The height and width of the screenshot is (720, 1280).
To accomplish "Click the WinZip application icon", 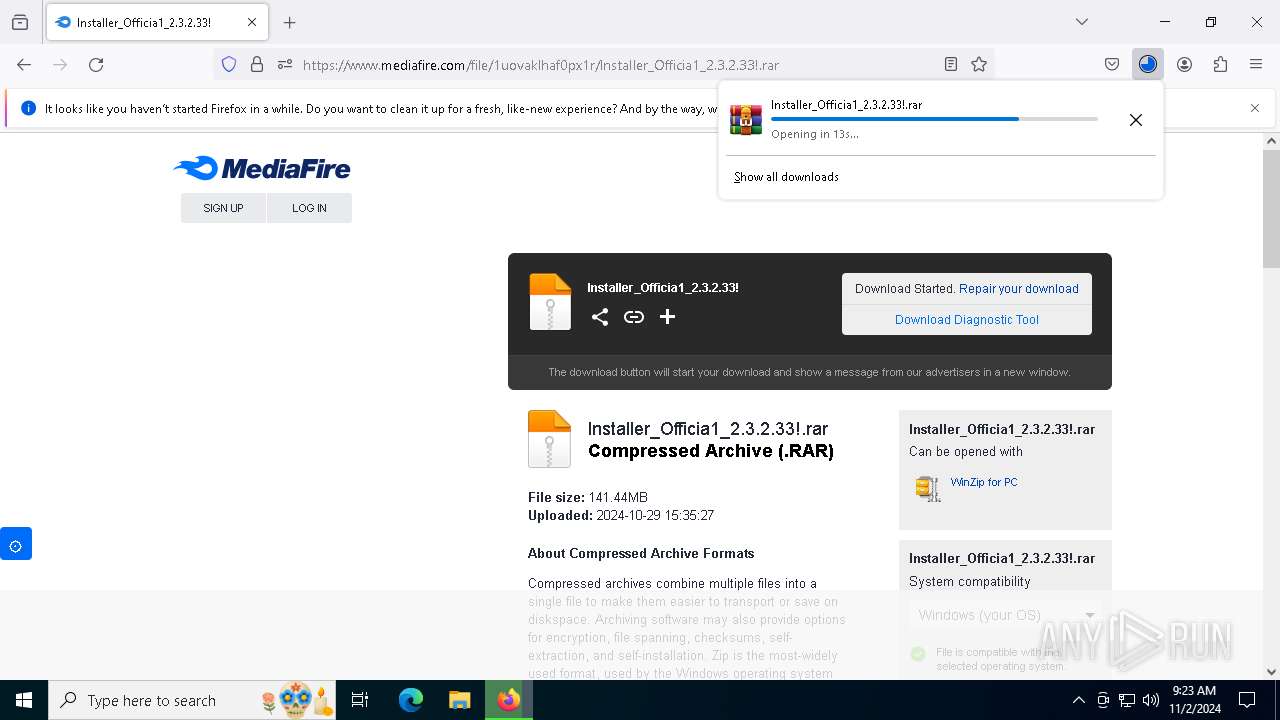I will tap(928, 488).
